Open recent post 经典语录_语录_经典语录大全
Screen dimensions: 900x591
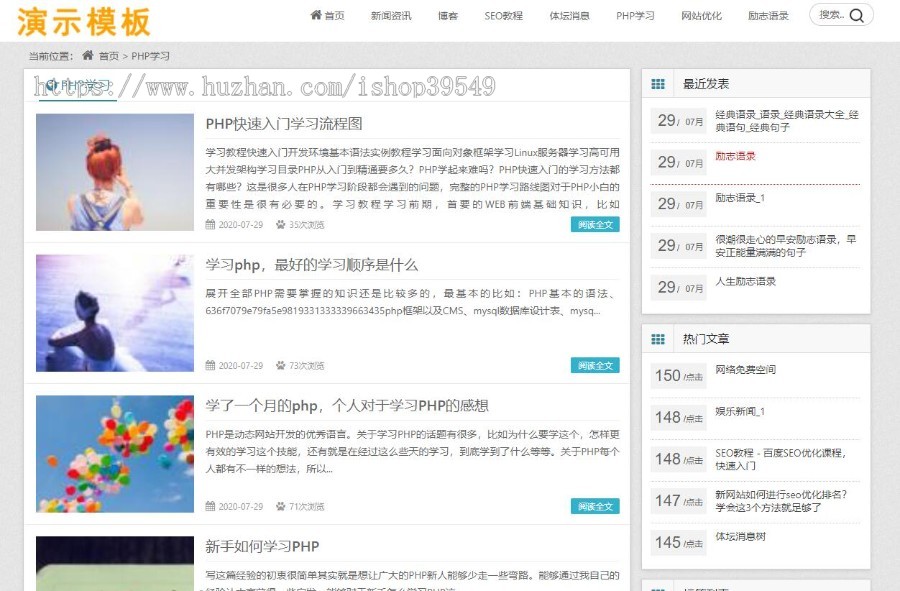787,120
